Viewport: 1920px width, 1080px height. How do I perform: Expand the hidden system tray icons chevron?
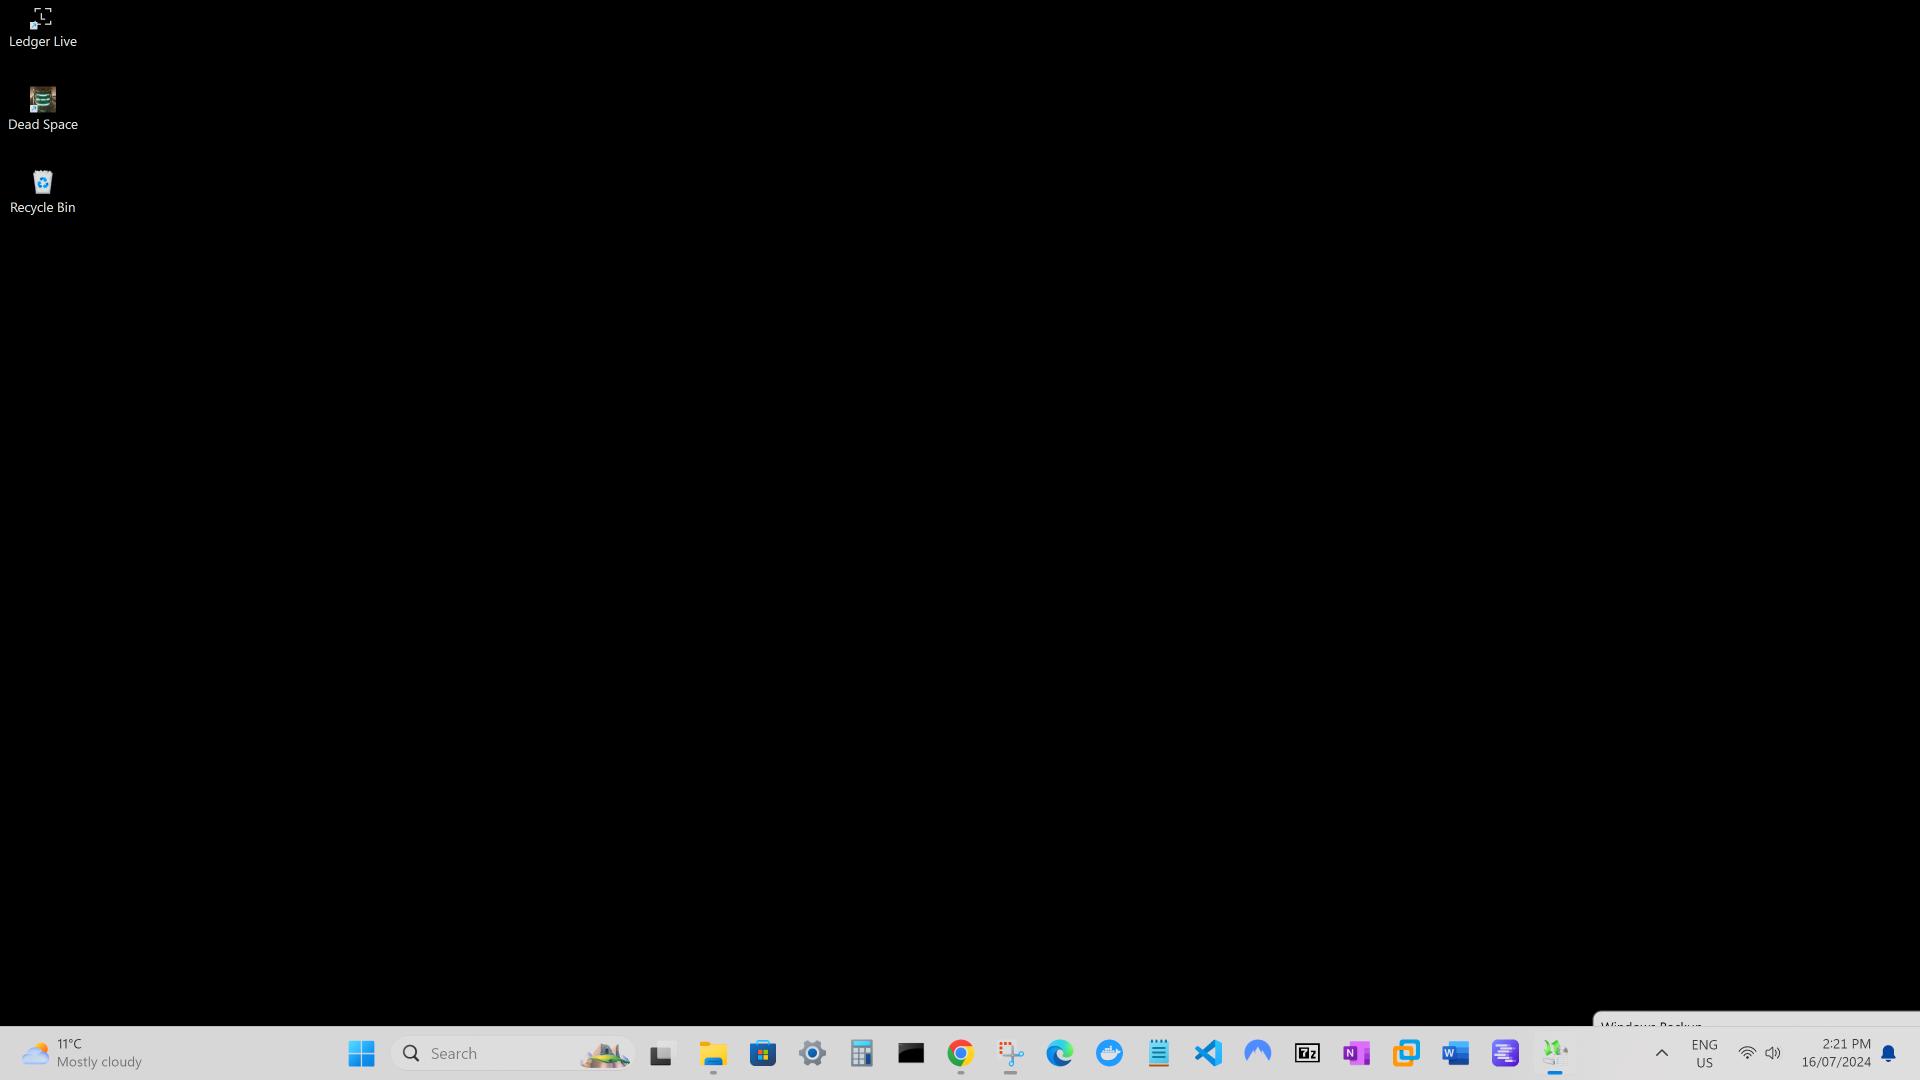(1661, 1053)
